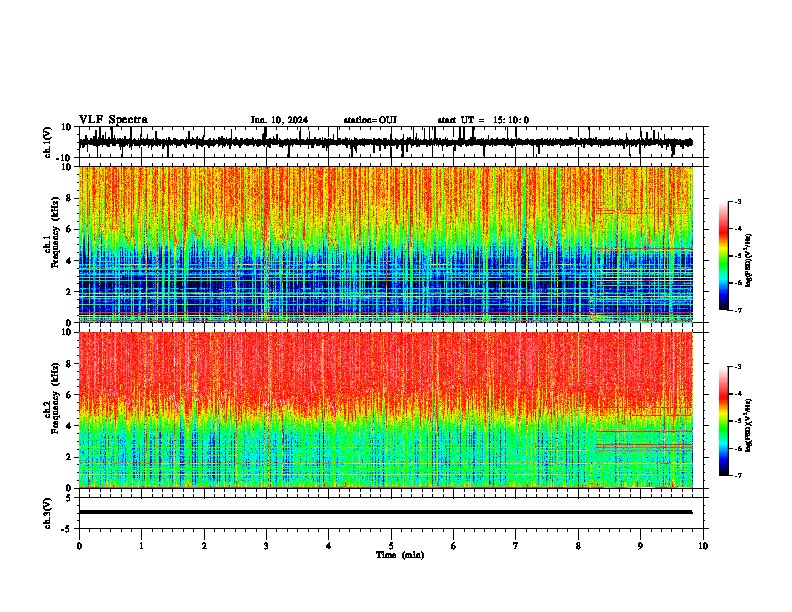Click the "2" kHz tick on ch.1 spectrogram
The height and width of the screenshot is (612, 792).
click(70, 291)
